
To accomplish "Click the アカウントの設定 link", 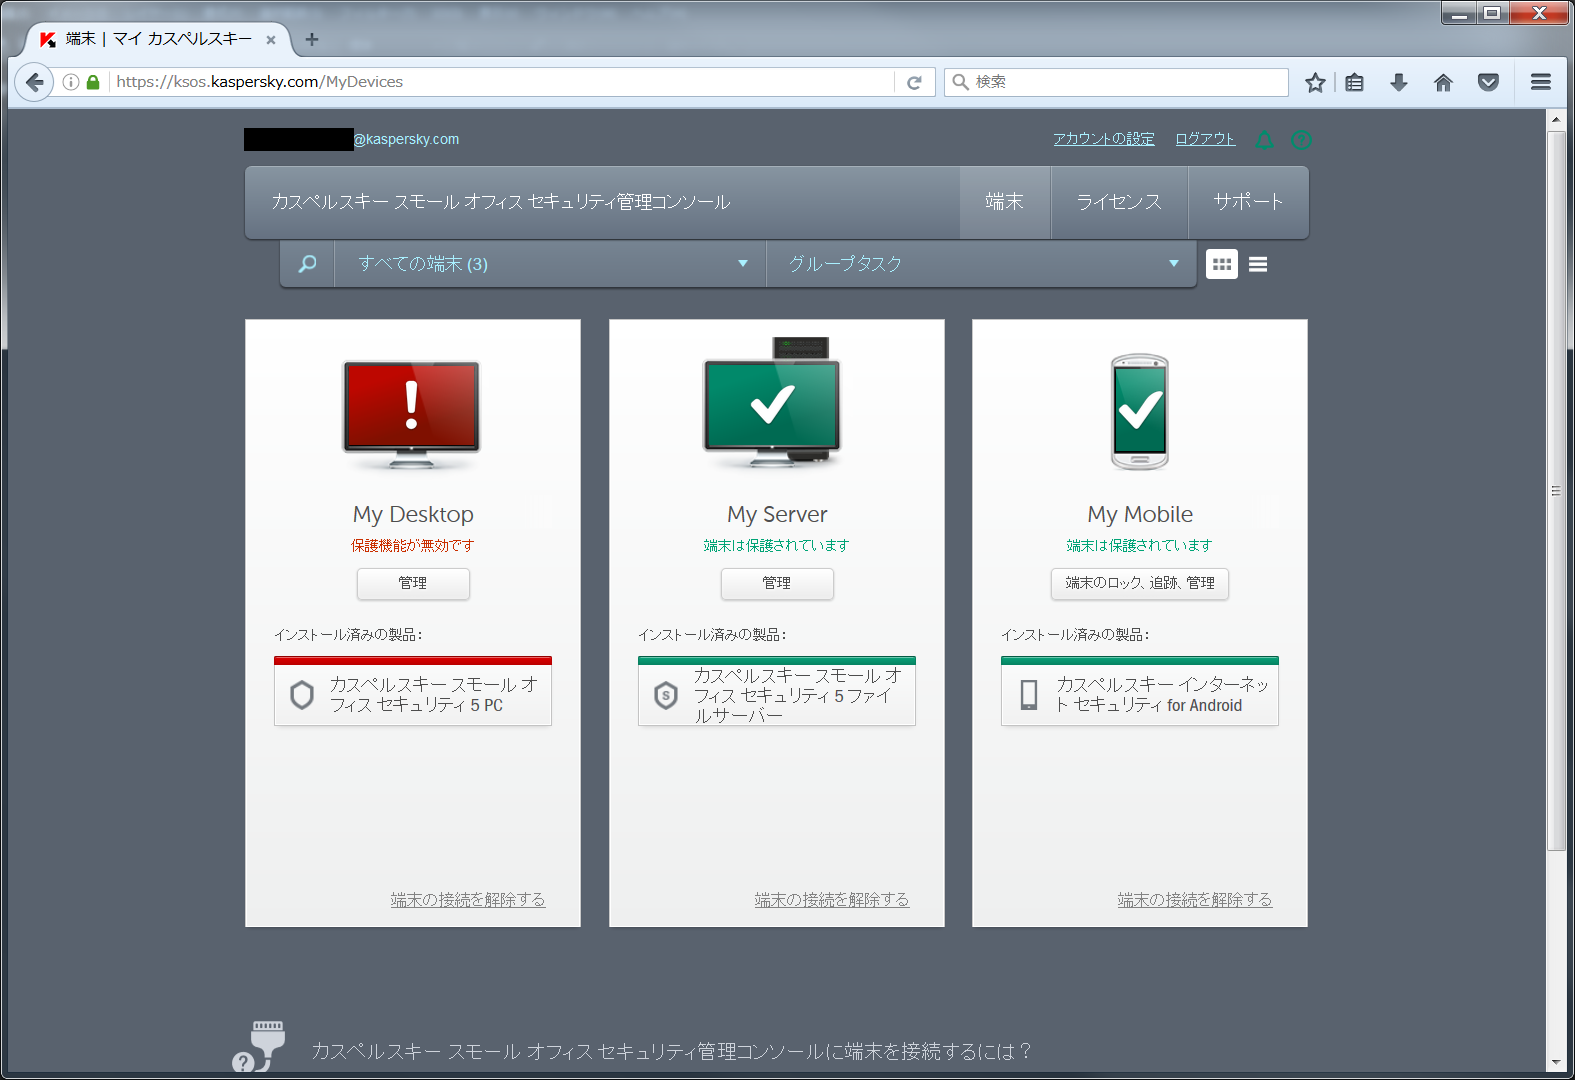I will (x=1104, y=139).
